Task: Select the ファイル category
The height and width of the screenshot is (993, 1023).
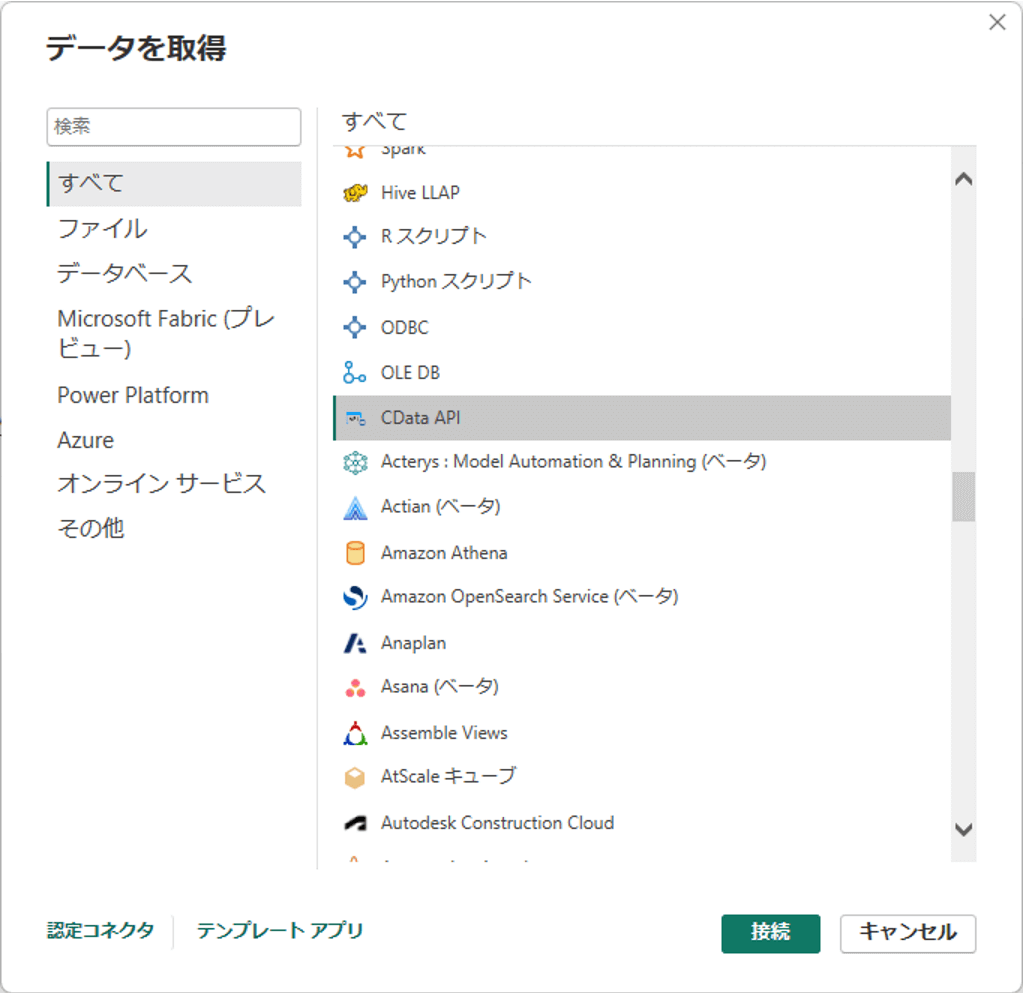Action: click(102, 229)
